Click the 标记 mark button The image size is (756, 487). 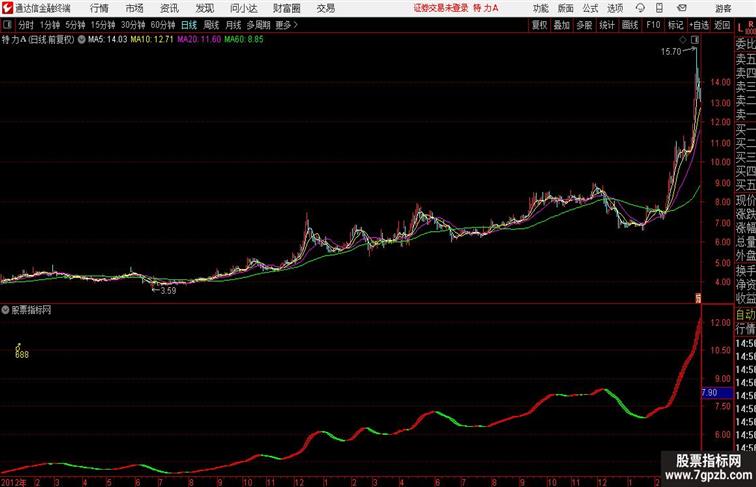tap(675, 25)
